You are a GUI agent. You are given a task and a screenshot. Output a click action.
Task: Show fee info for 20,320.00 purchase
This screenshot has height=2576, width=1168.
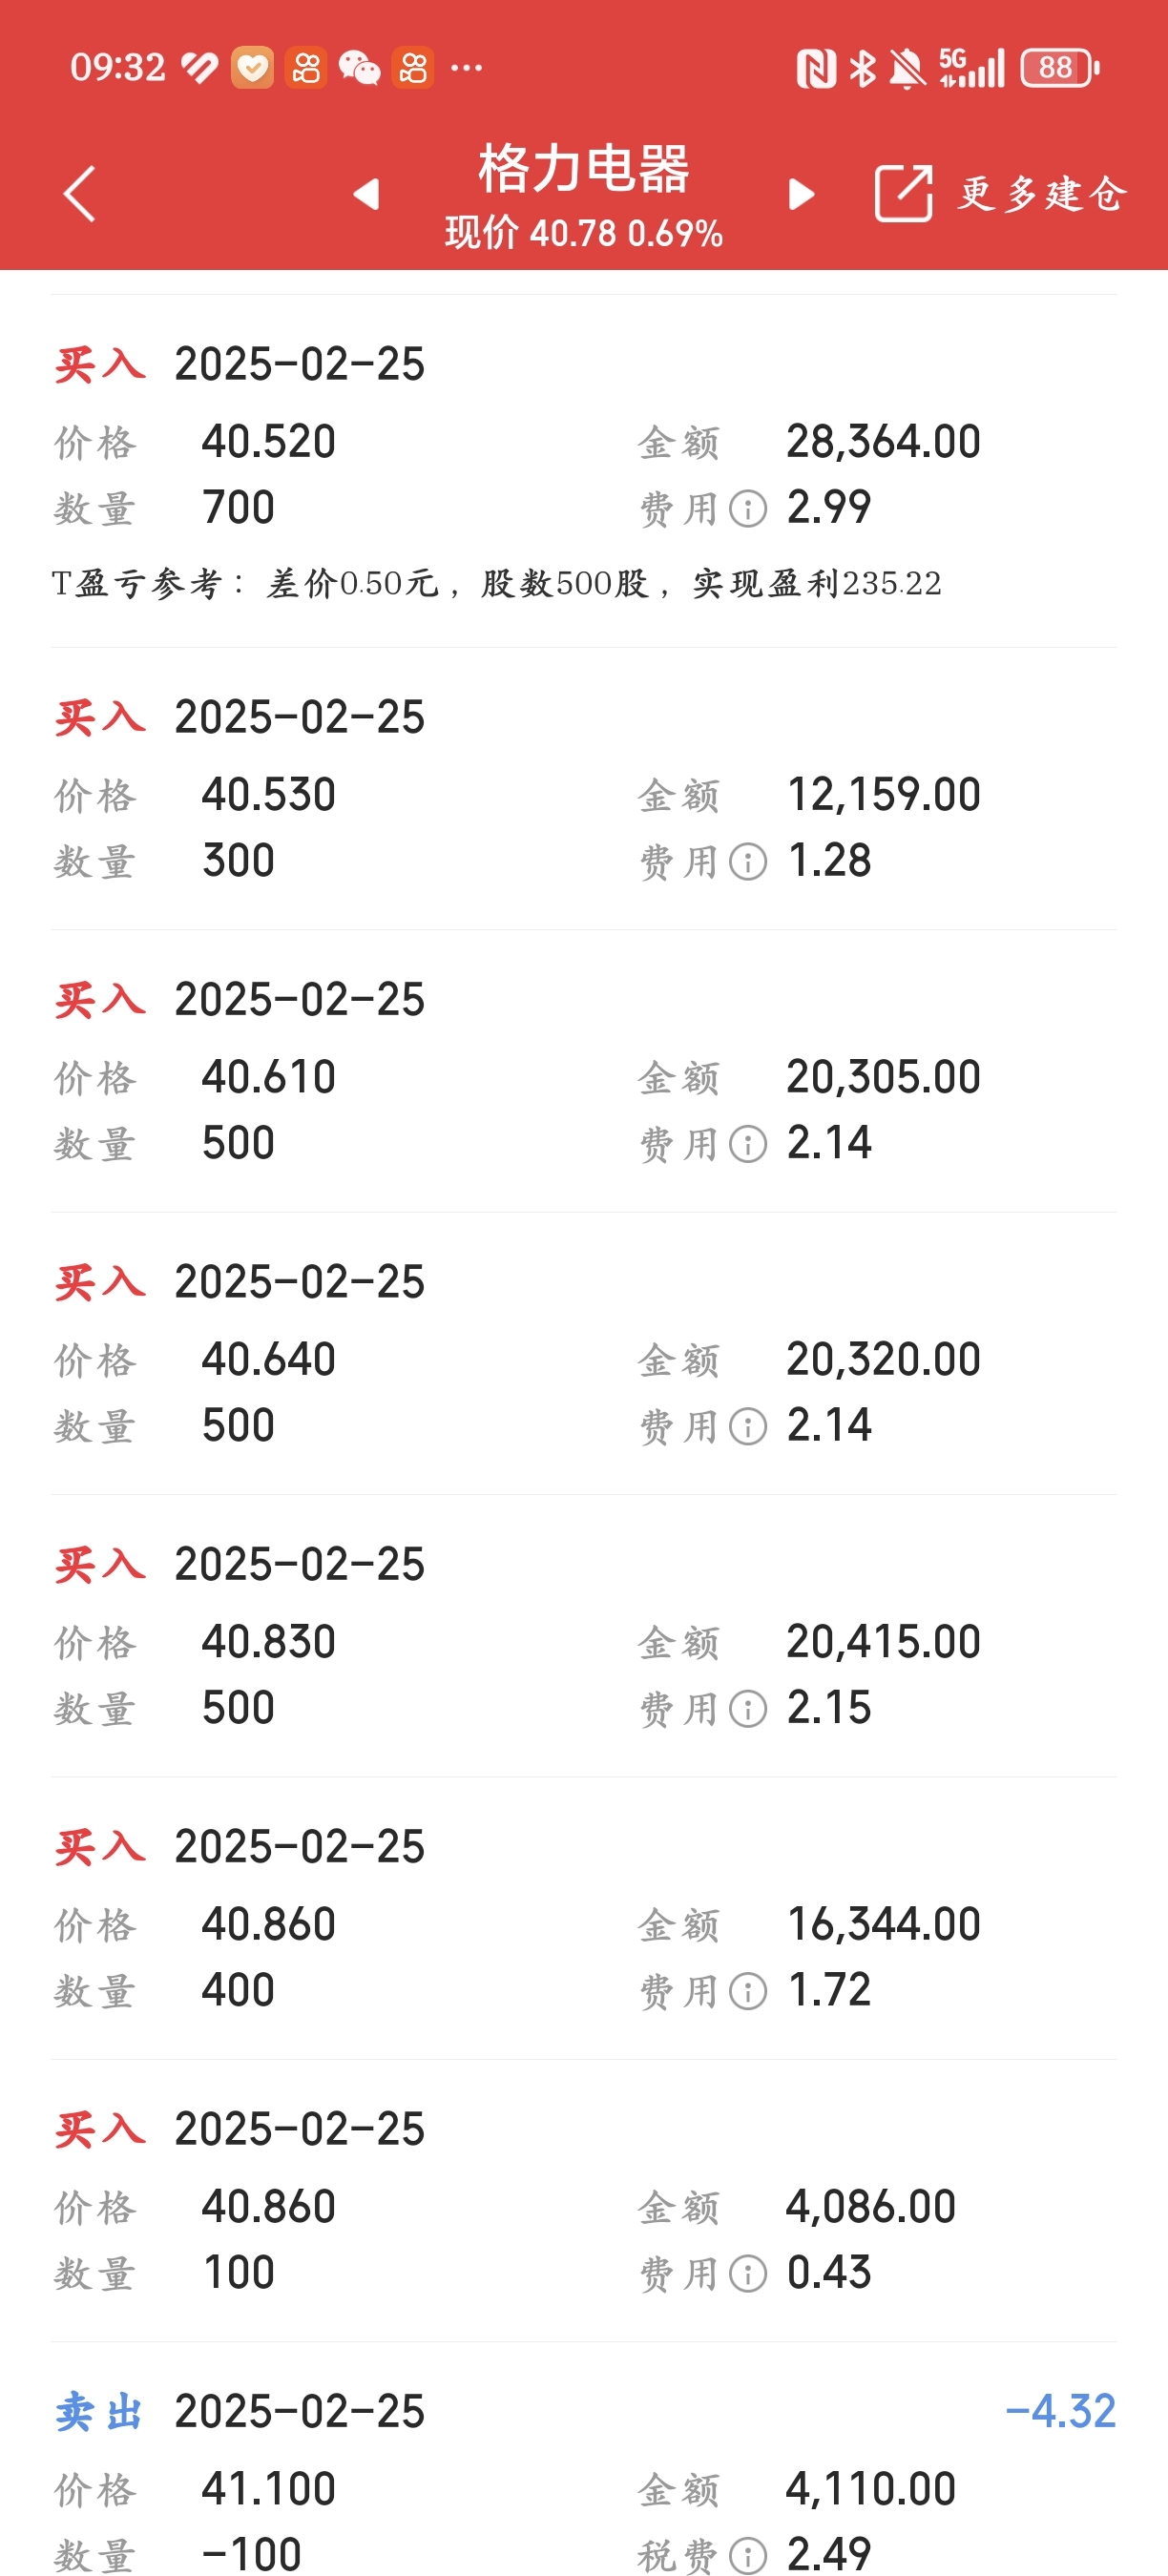point(748,1427)
